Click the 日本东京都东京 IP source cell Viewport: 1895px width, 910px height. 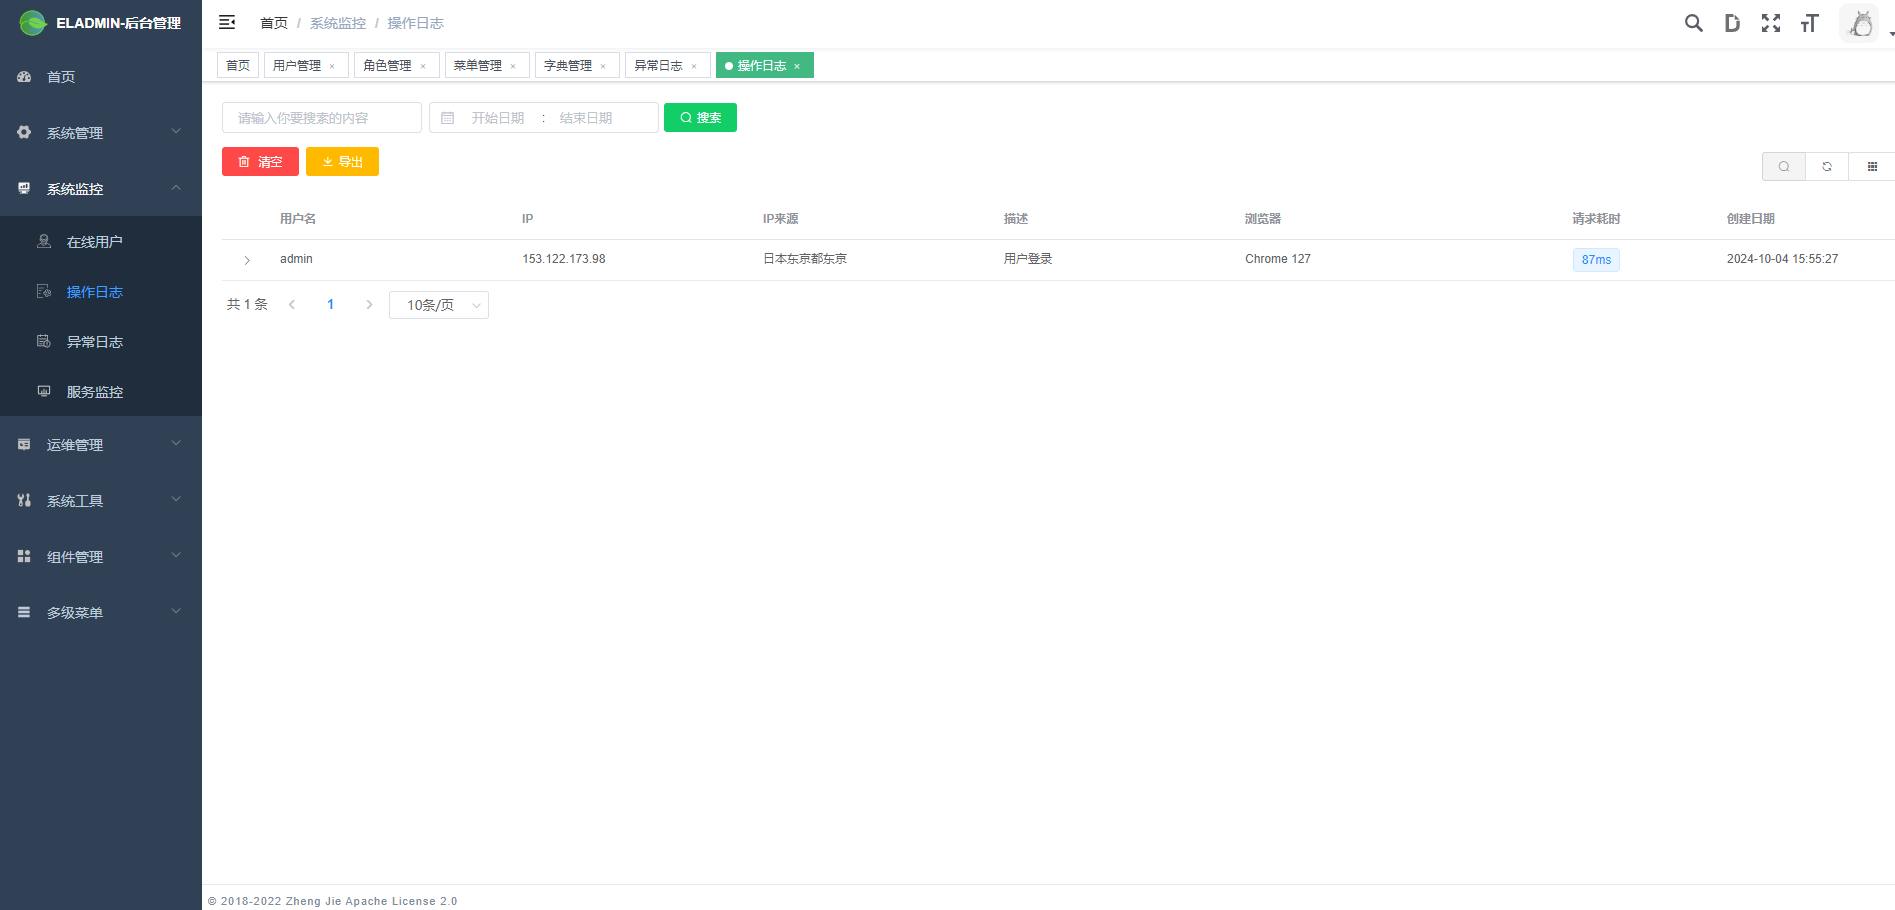(x=805, y=259)
